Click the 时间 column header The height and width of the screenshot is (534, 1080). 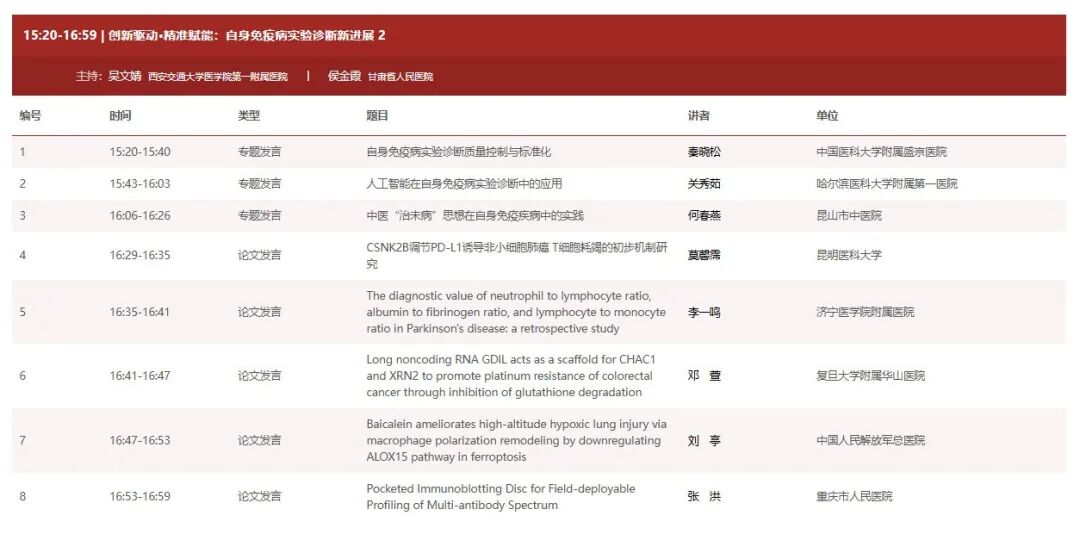[120, 116]
